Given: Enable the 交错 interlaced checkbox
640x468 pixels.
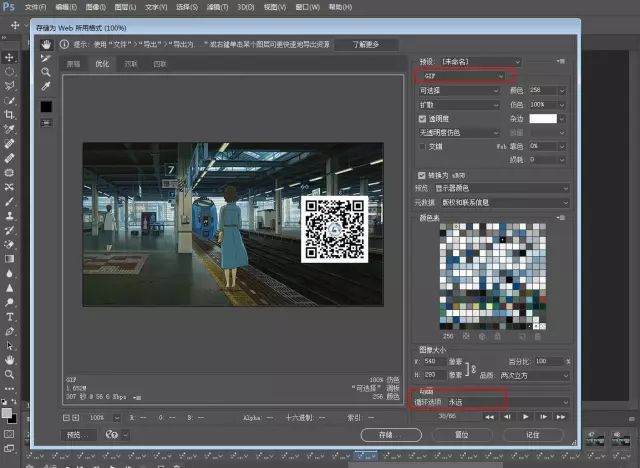Looking at the screenshot, I should coord(422,146).
